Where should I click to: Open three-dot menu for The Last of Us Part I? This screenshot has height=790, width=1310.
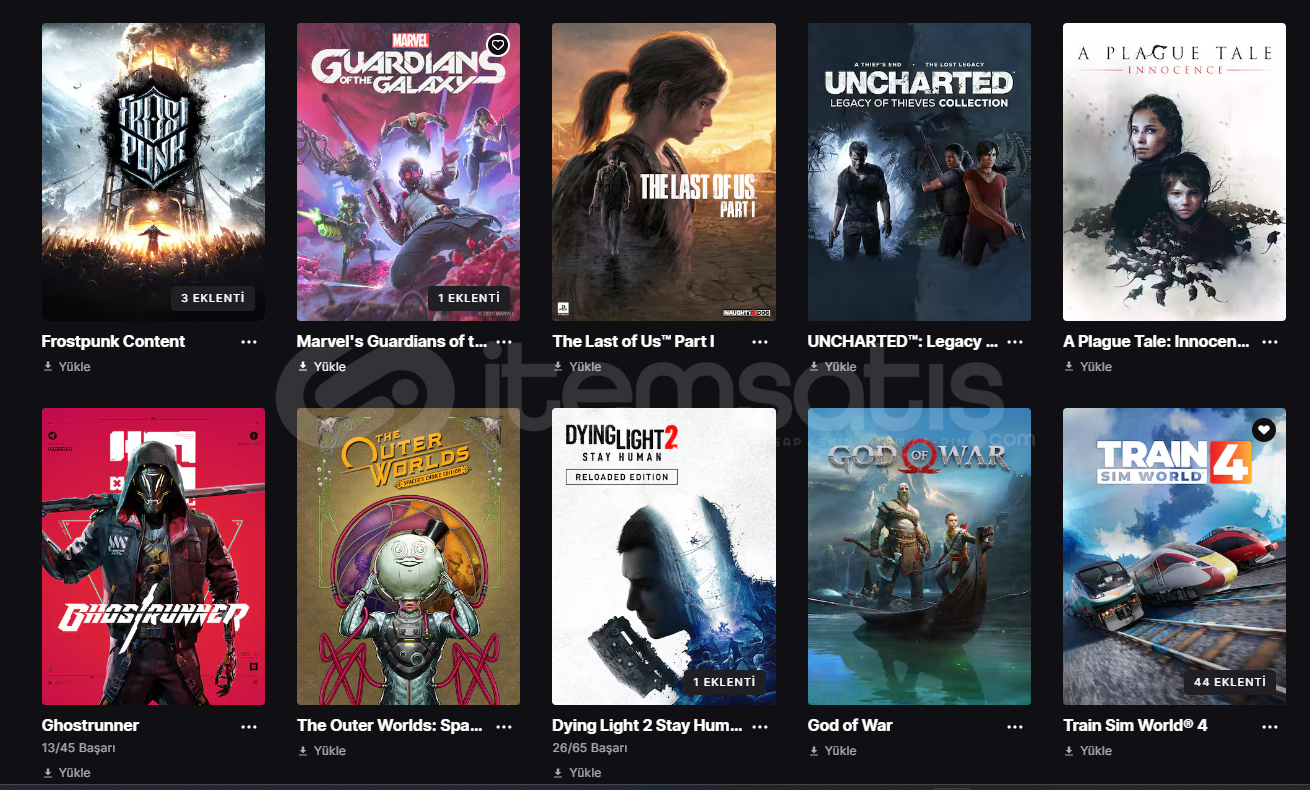point(760,342)
